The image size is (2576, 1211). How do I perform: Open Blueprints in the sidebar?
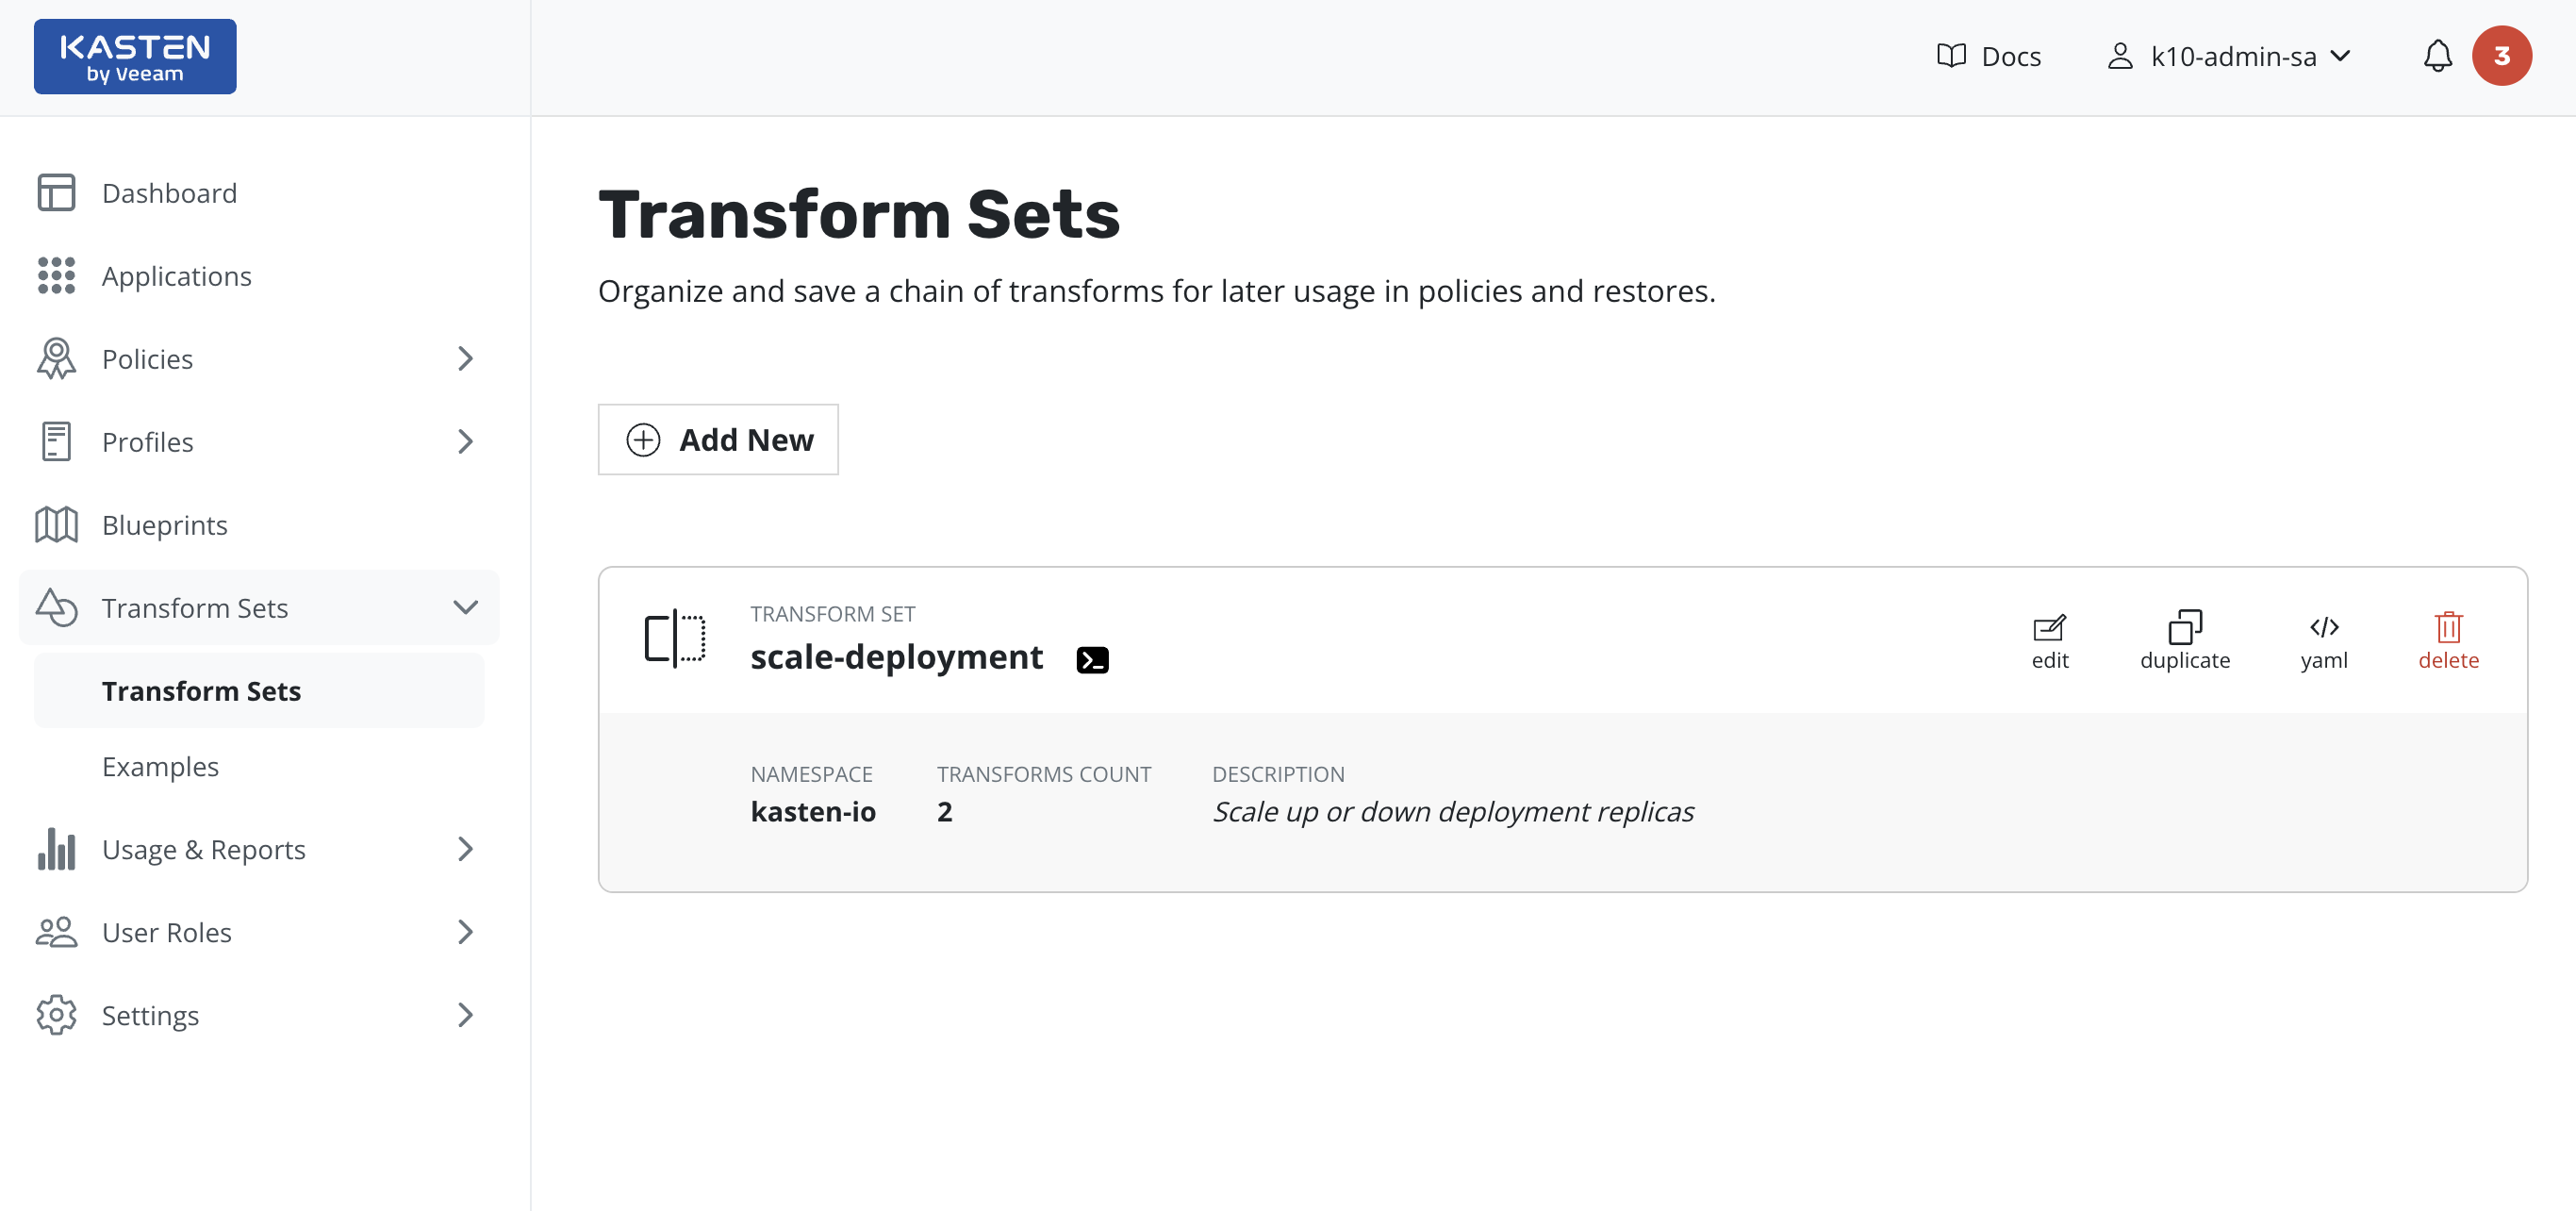click(x=164, y=525)
